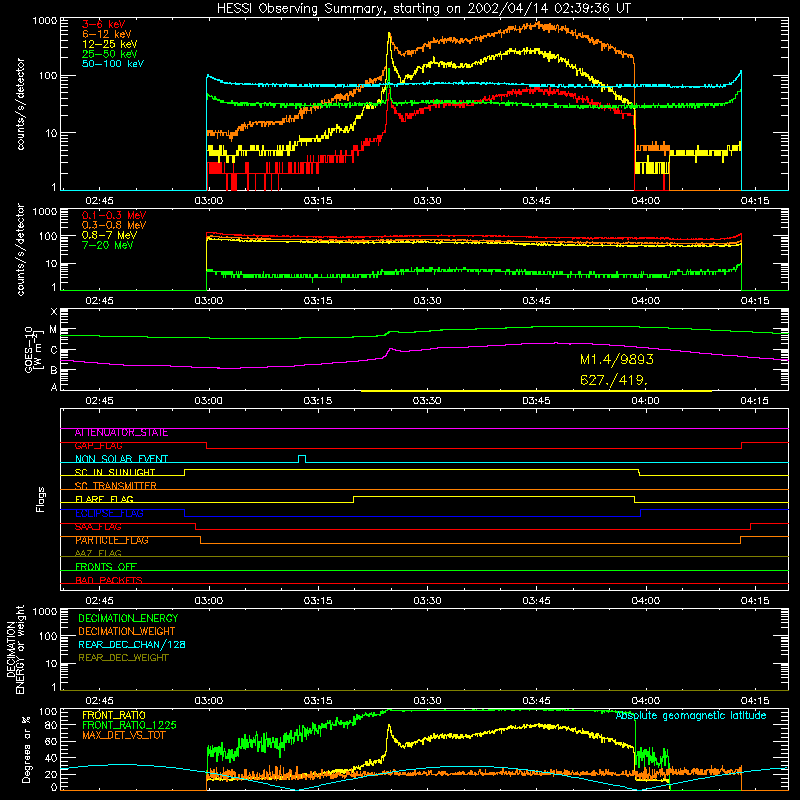Click the 0.3-0.8 MeV legend entry
The width and height of the screenshot is (800, 800).
[114, 225]
